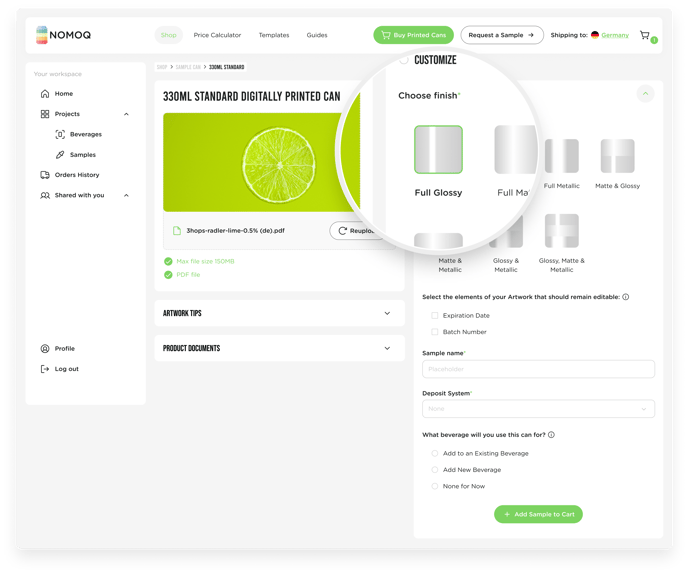
Task: Select Add New Beverage radio option
Action: [434, 469]
